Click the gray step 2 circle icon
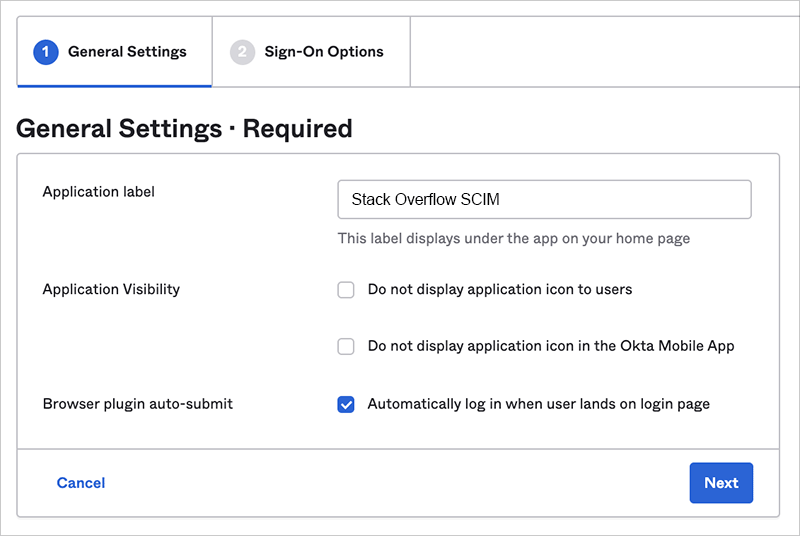This screenshot has height=536, width=800. click(x=243, y=52)
